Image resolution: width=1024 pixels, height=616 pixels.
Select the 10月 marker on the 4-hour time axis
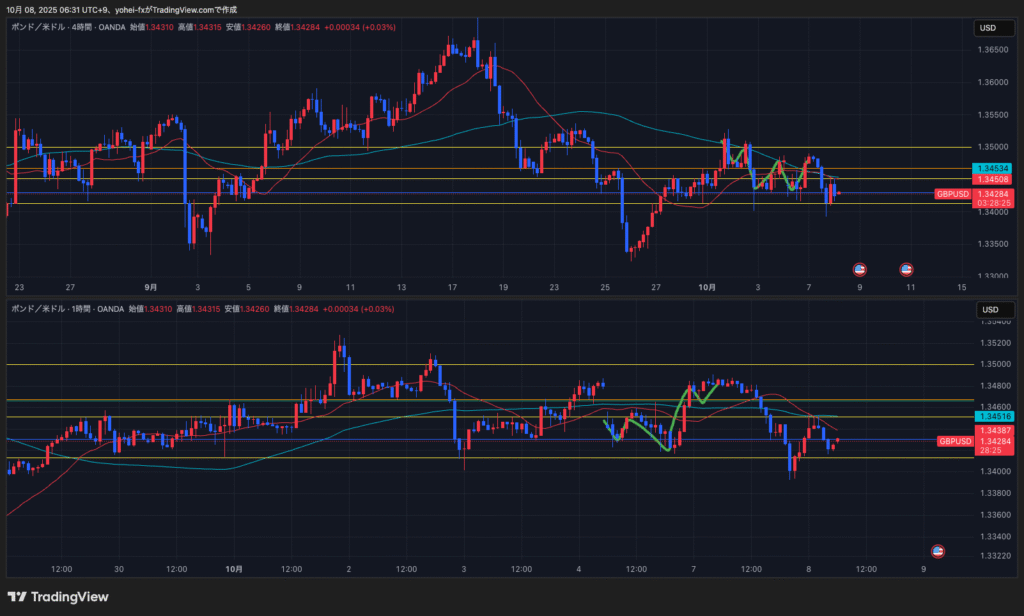point(707,287)
